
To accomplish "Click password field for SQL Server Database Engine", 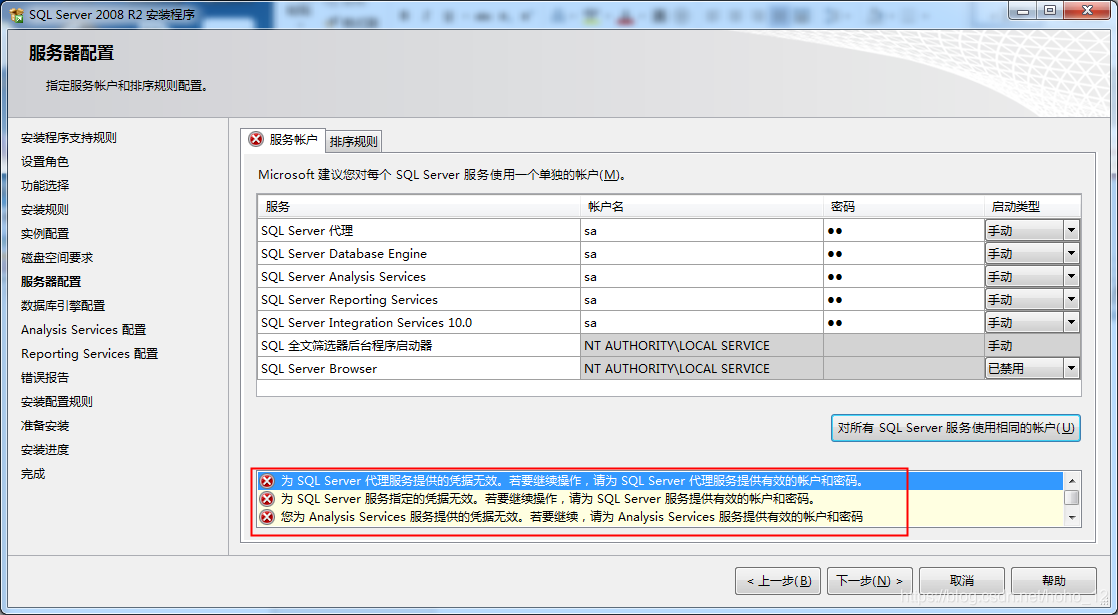I will pyautogui.click(x=904, y=253).
